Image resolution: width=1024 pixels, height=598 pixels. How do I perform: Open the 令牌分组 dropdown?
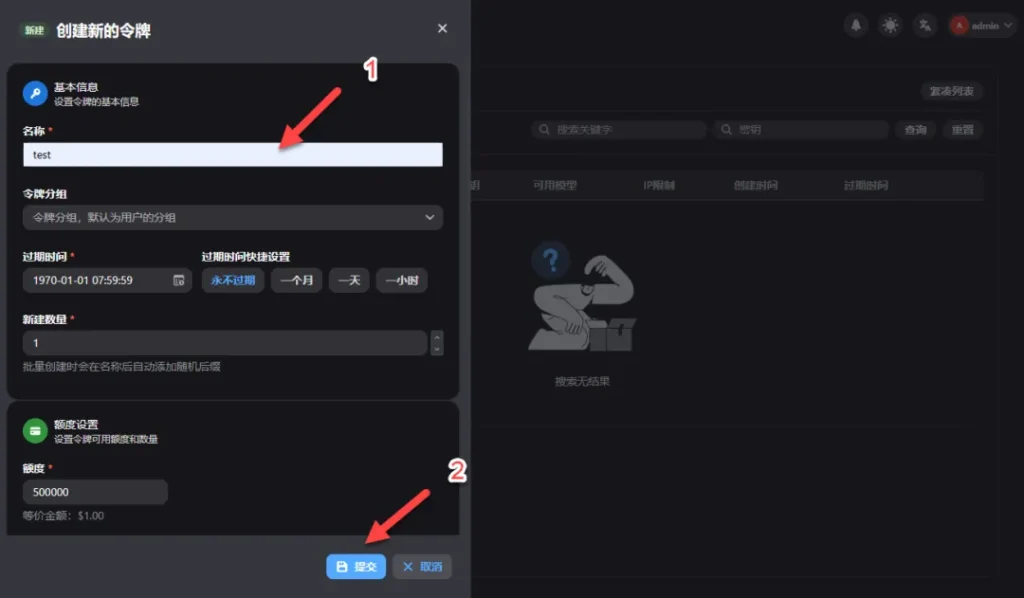[232, 217]
